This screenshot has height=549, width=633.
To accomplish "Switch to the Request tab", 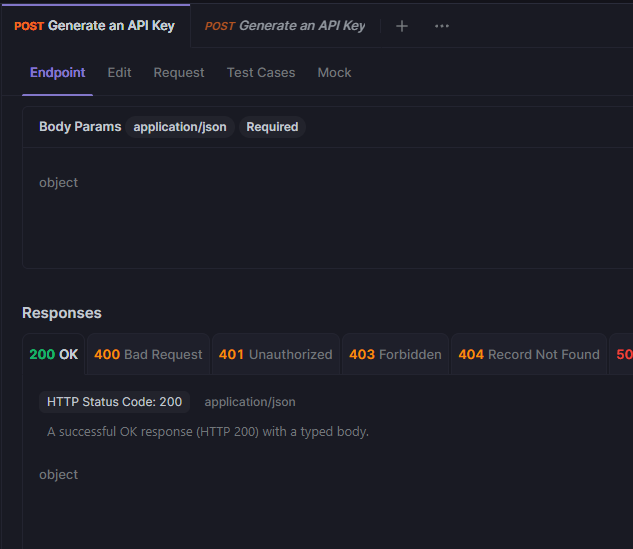I will click(x=179, y=73).
